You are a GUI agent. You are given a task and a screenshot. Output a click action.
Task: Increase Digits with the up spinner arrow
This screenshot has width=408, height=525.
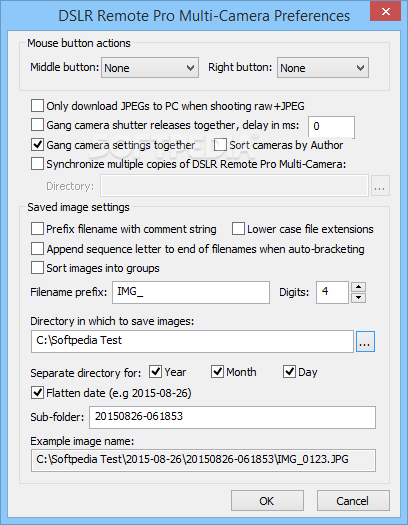coord(358,287)
